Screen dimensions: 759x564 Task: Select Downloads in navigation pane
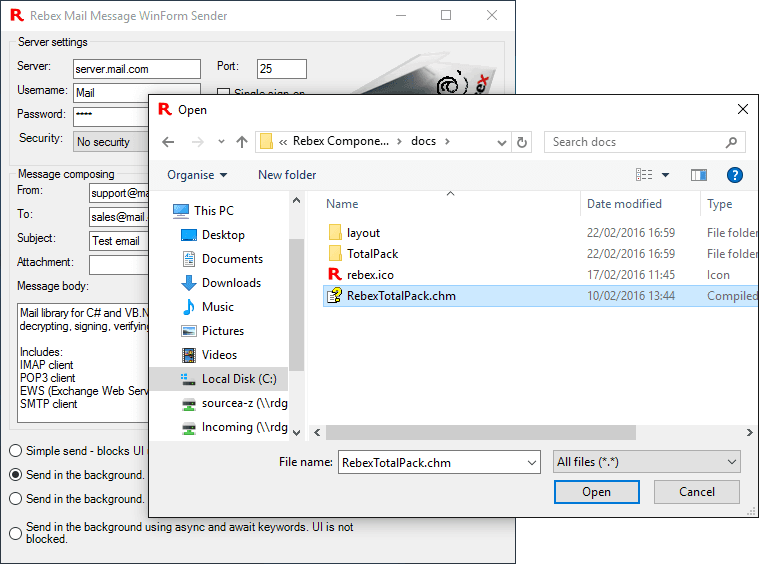click(231, 283)
